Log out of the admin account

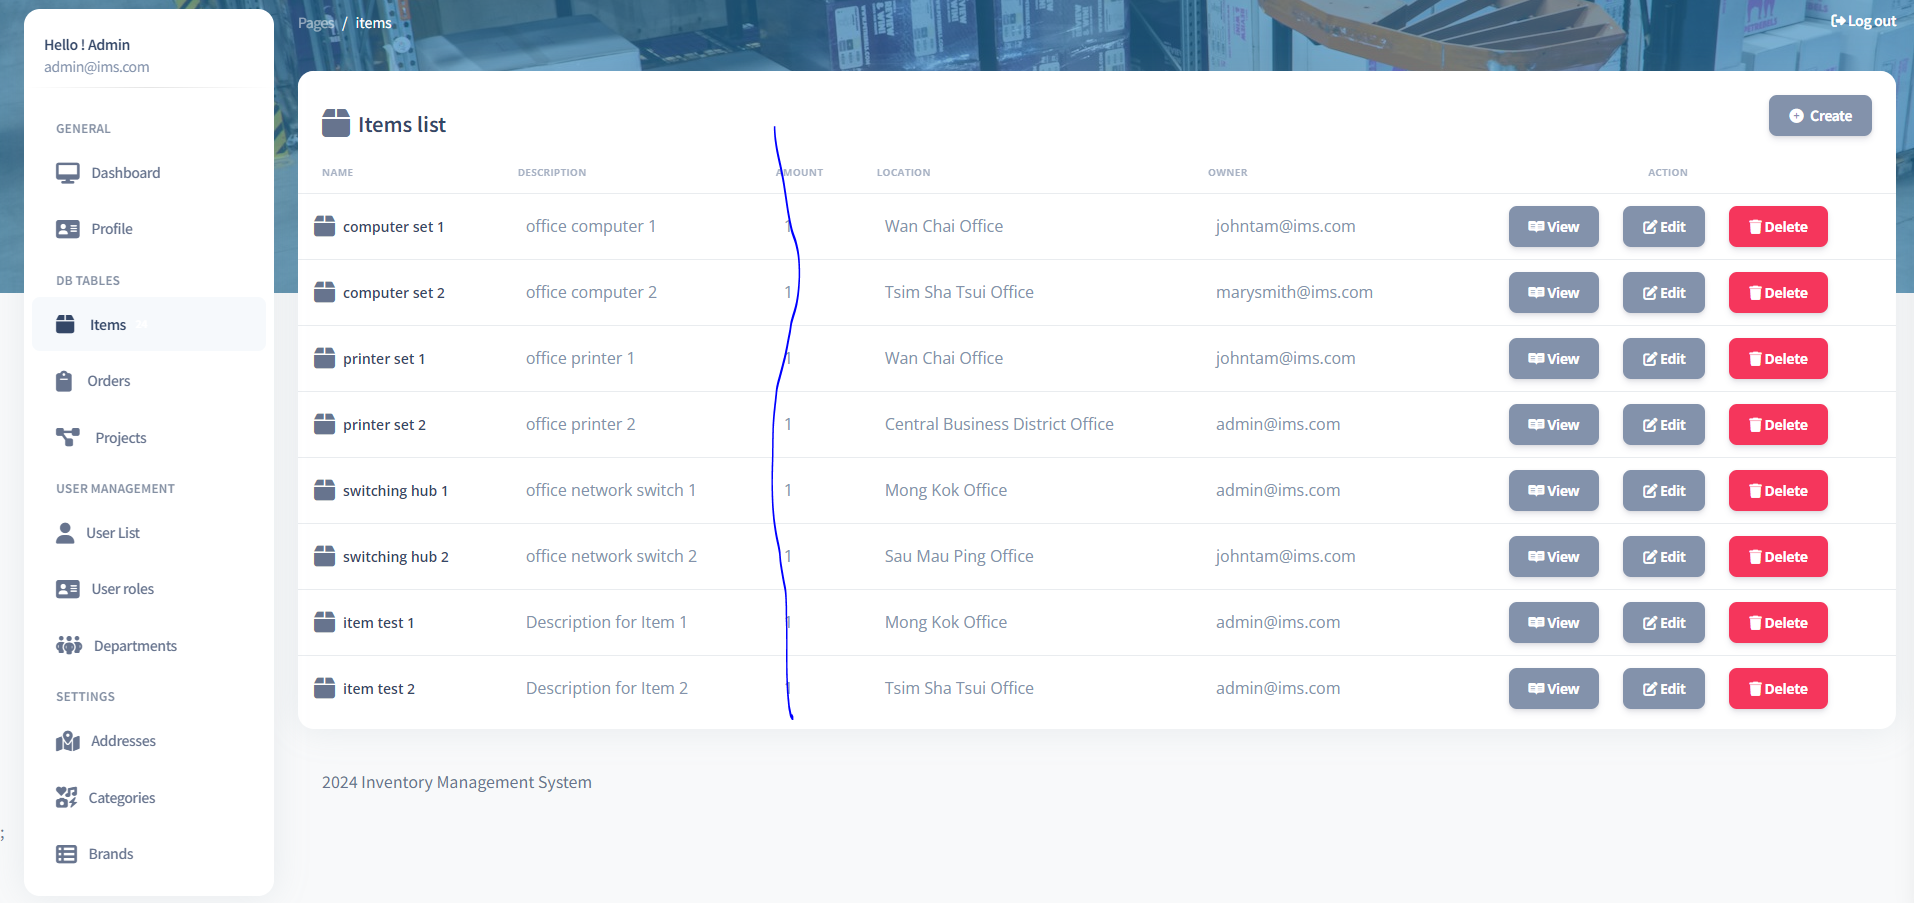[1863, 21]
